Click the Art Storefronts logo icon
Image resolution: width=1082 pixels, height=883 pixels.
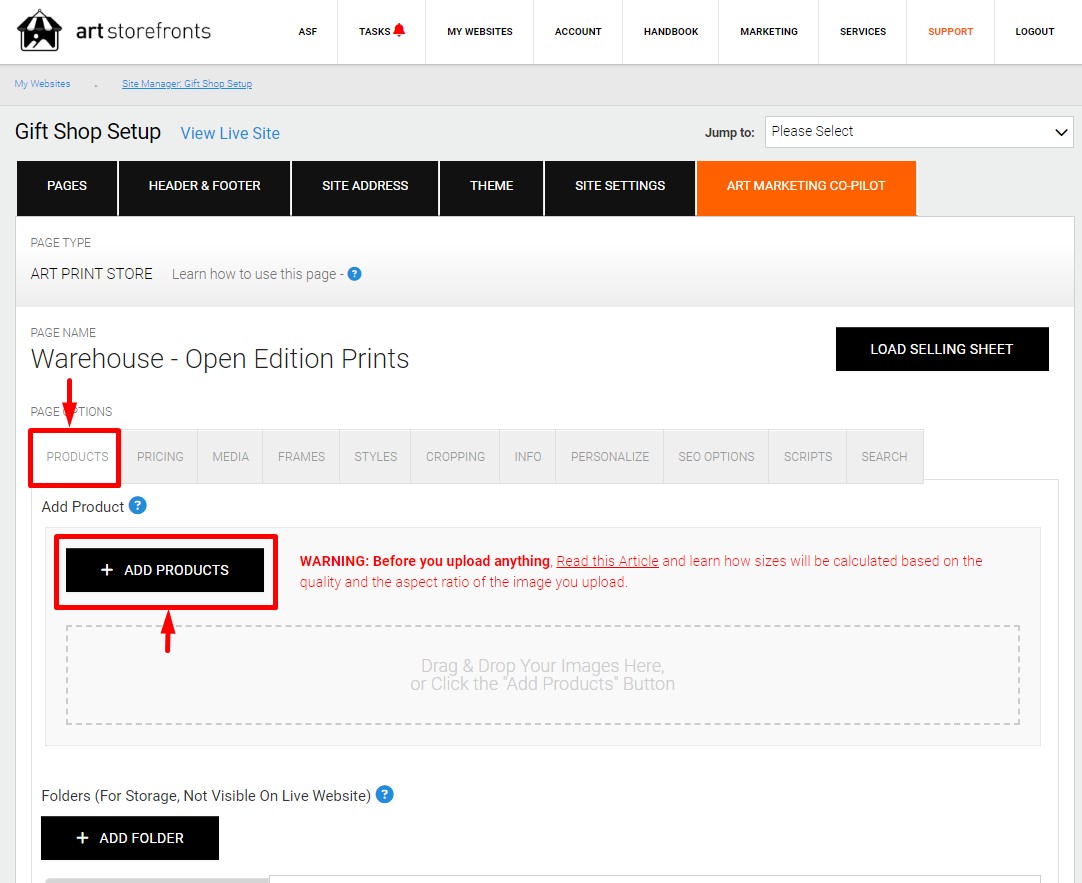coord(39,30)
